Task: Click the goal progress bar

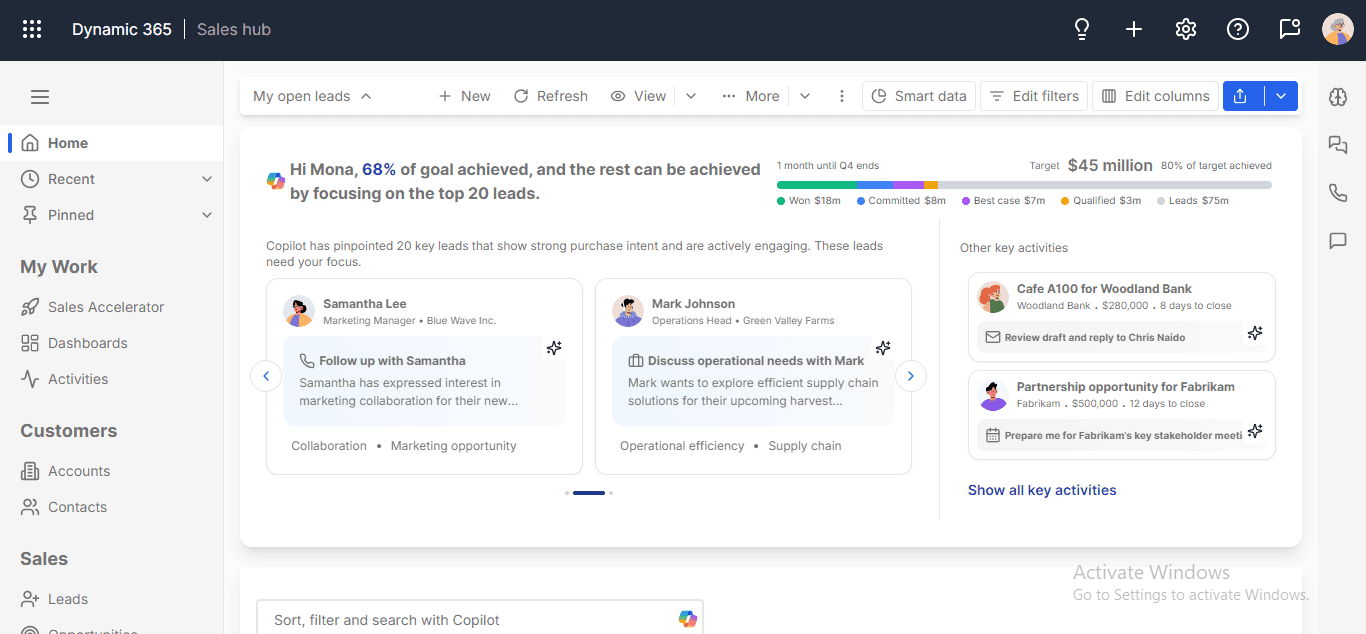Action: [1024, 185]
